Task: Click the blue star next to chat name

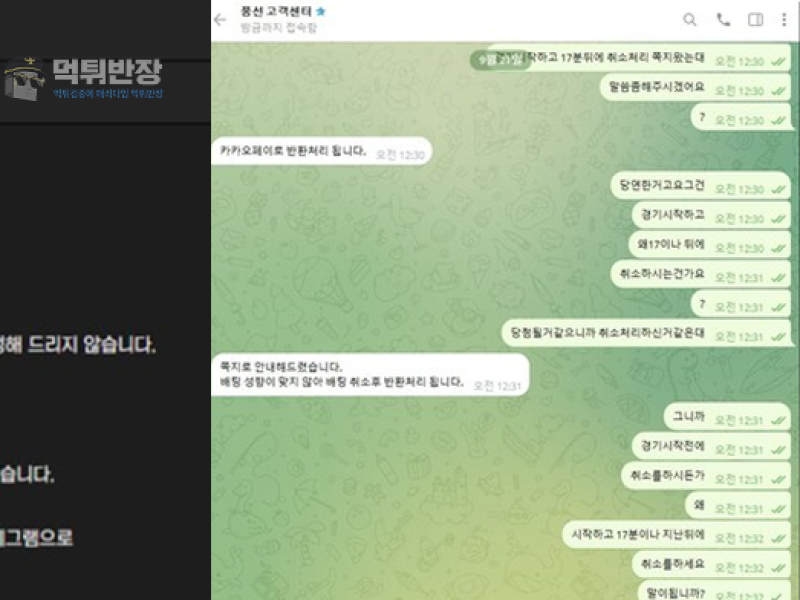Action: click(x=321, y=11)
